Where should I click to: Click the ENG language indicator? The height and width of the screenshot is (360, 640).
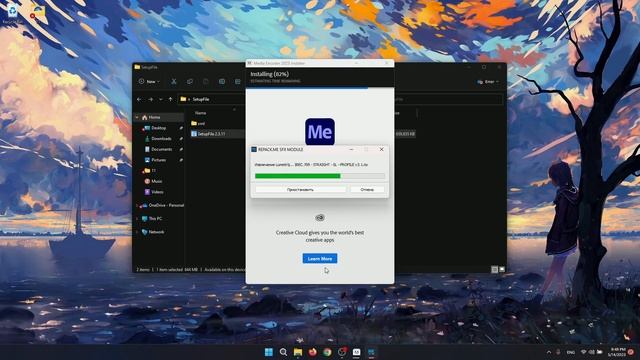[x=571, y=352]
